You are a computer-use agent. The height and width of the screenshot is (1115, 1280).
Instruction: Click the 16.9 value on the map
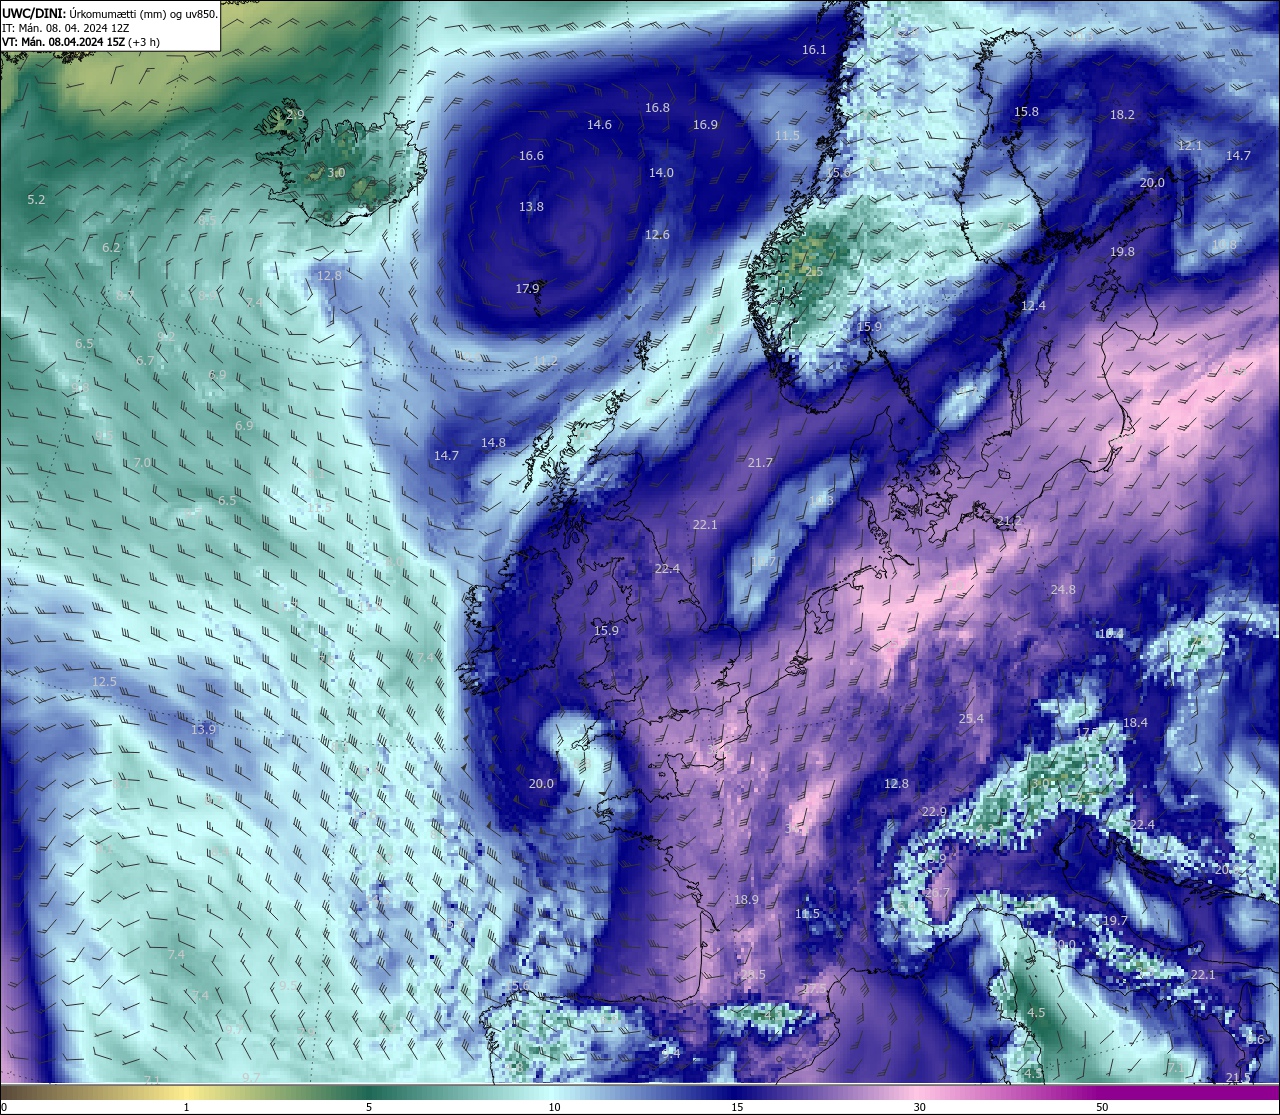point(705,125)
